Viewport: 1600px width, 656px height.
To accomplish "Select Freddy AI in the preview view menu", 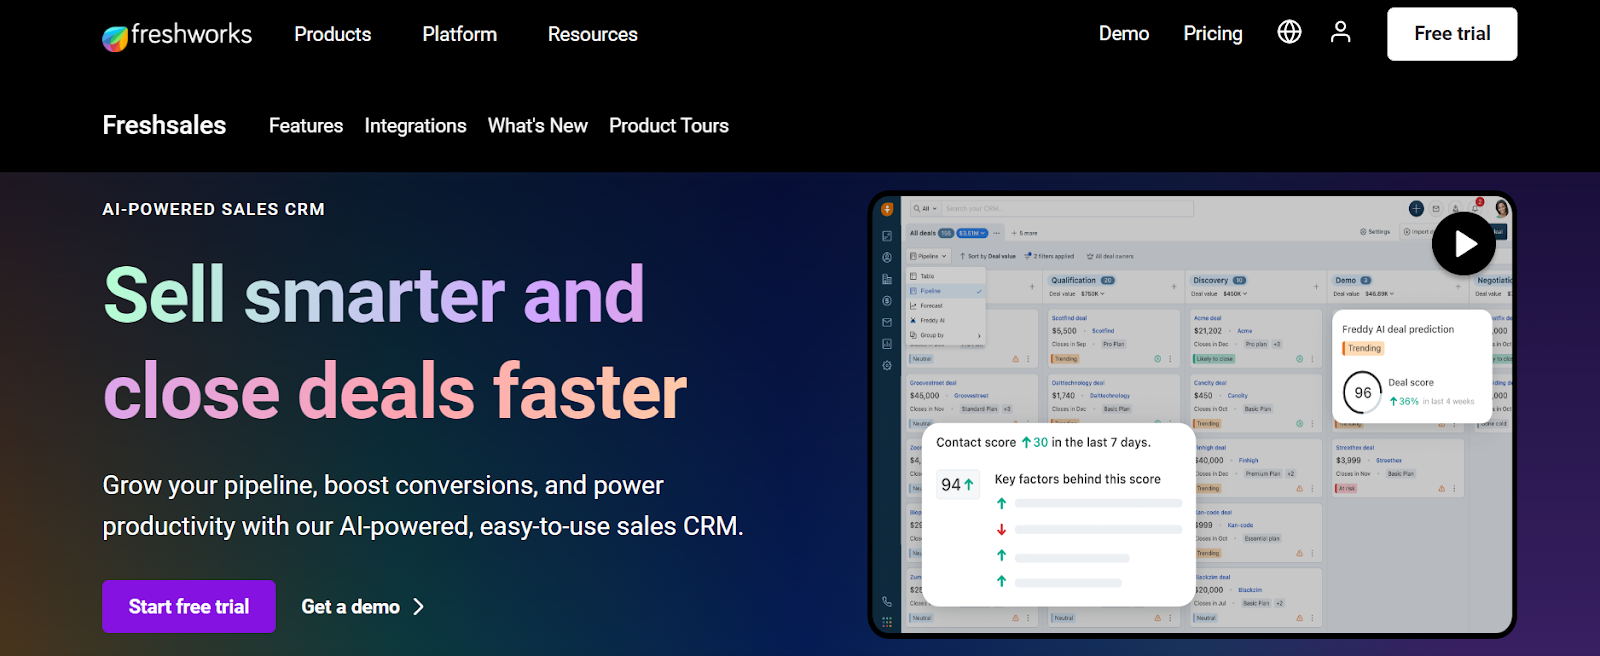I will (946, 321).
